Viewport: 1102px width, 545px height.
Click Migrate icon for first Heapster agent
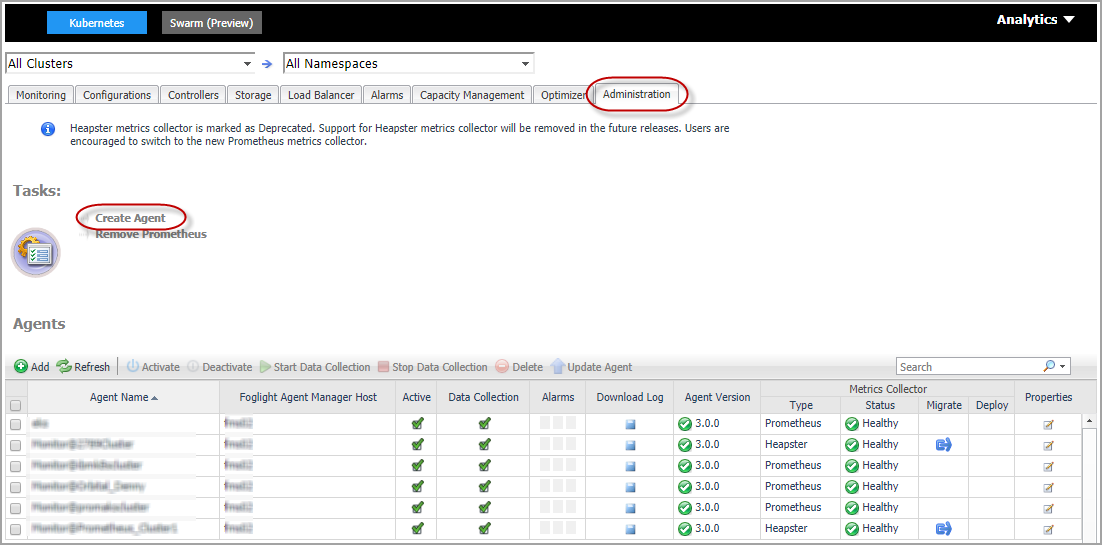pos(943,444)
